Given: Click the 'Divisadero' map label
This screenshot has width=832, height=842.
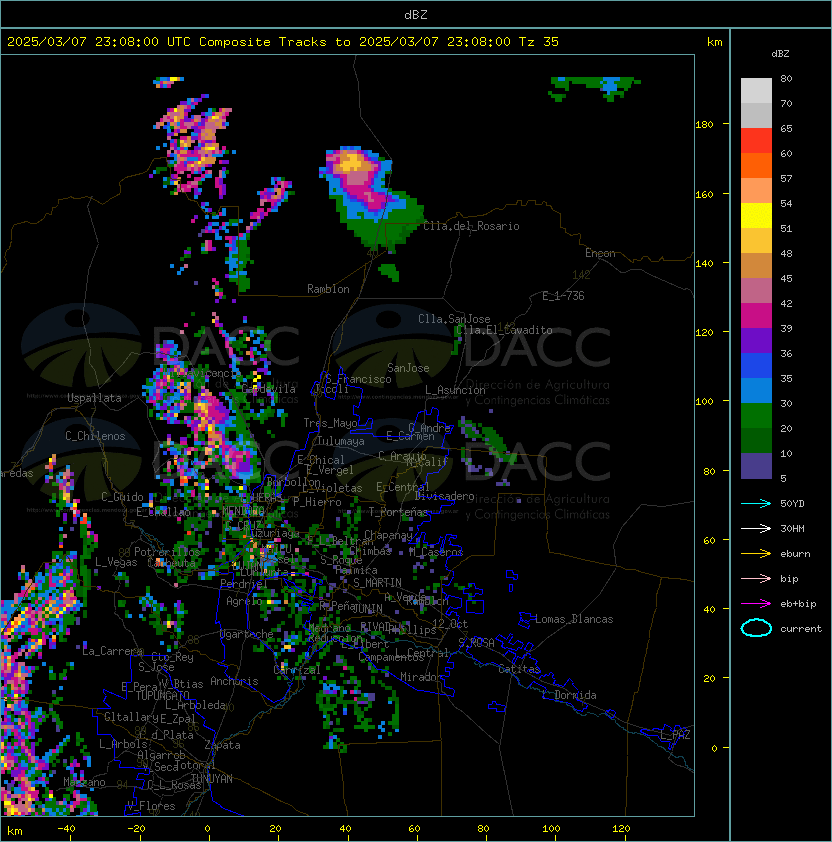Looking at the screenshot, I should 444,496.
